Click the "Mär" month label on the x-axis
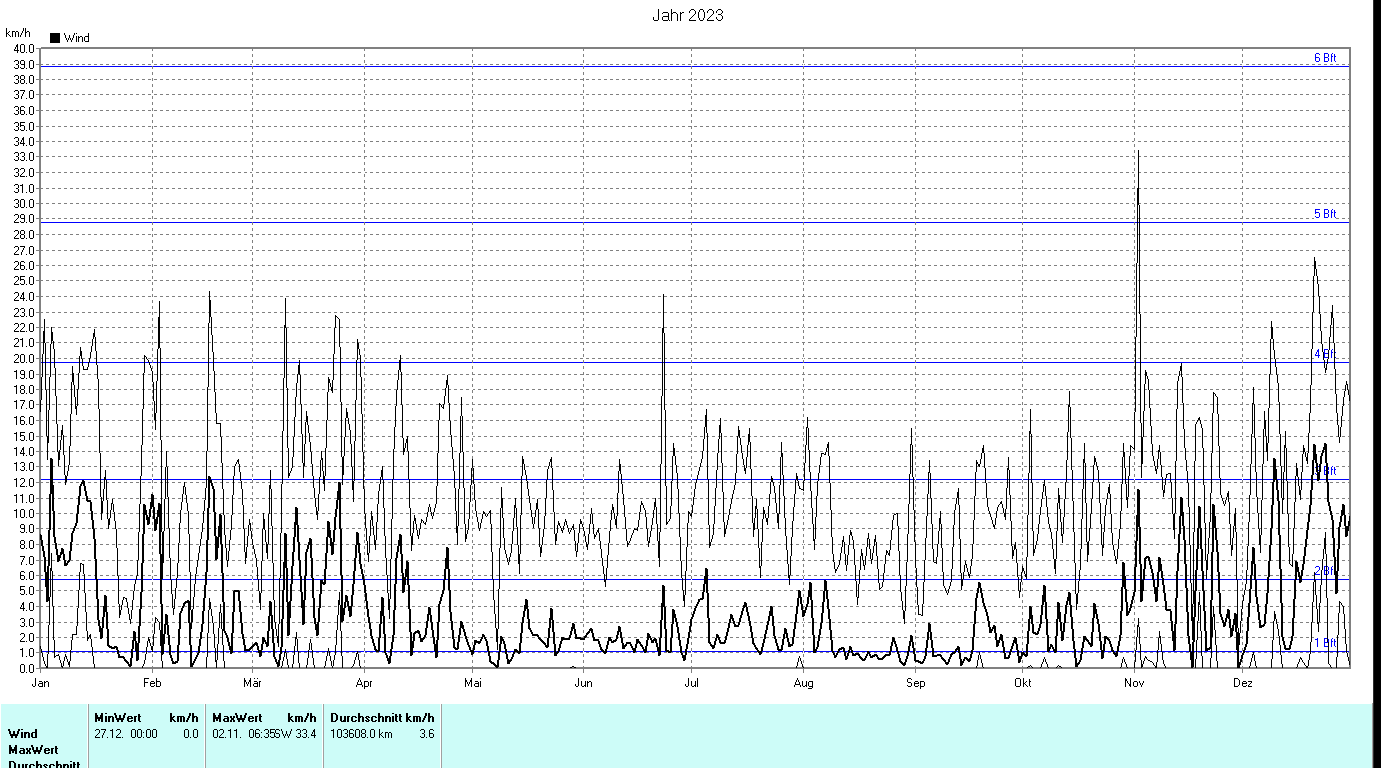Viewport: 1381px width, 768px height. point(252,683)
